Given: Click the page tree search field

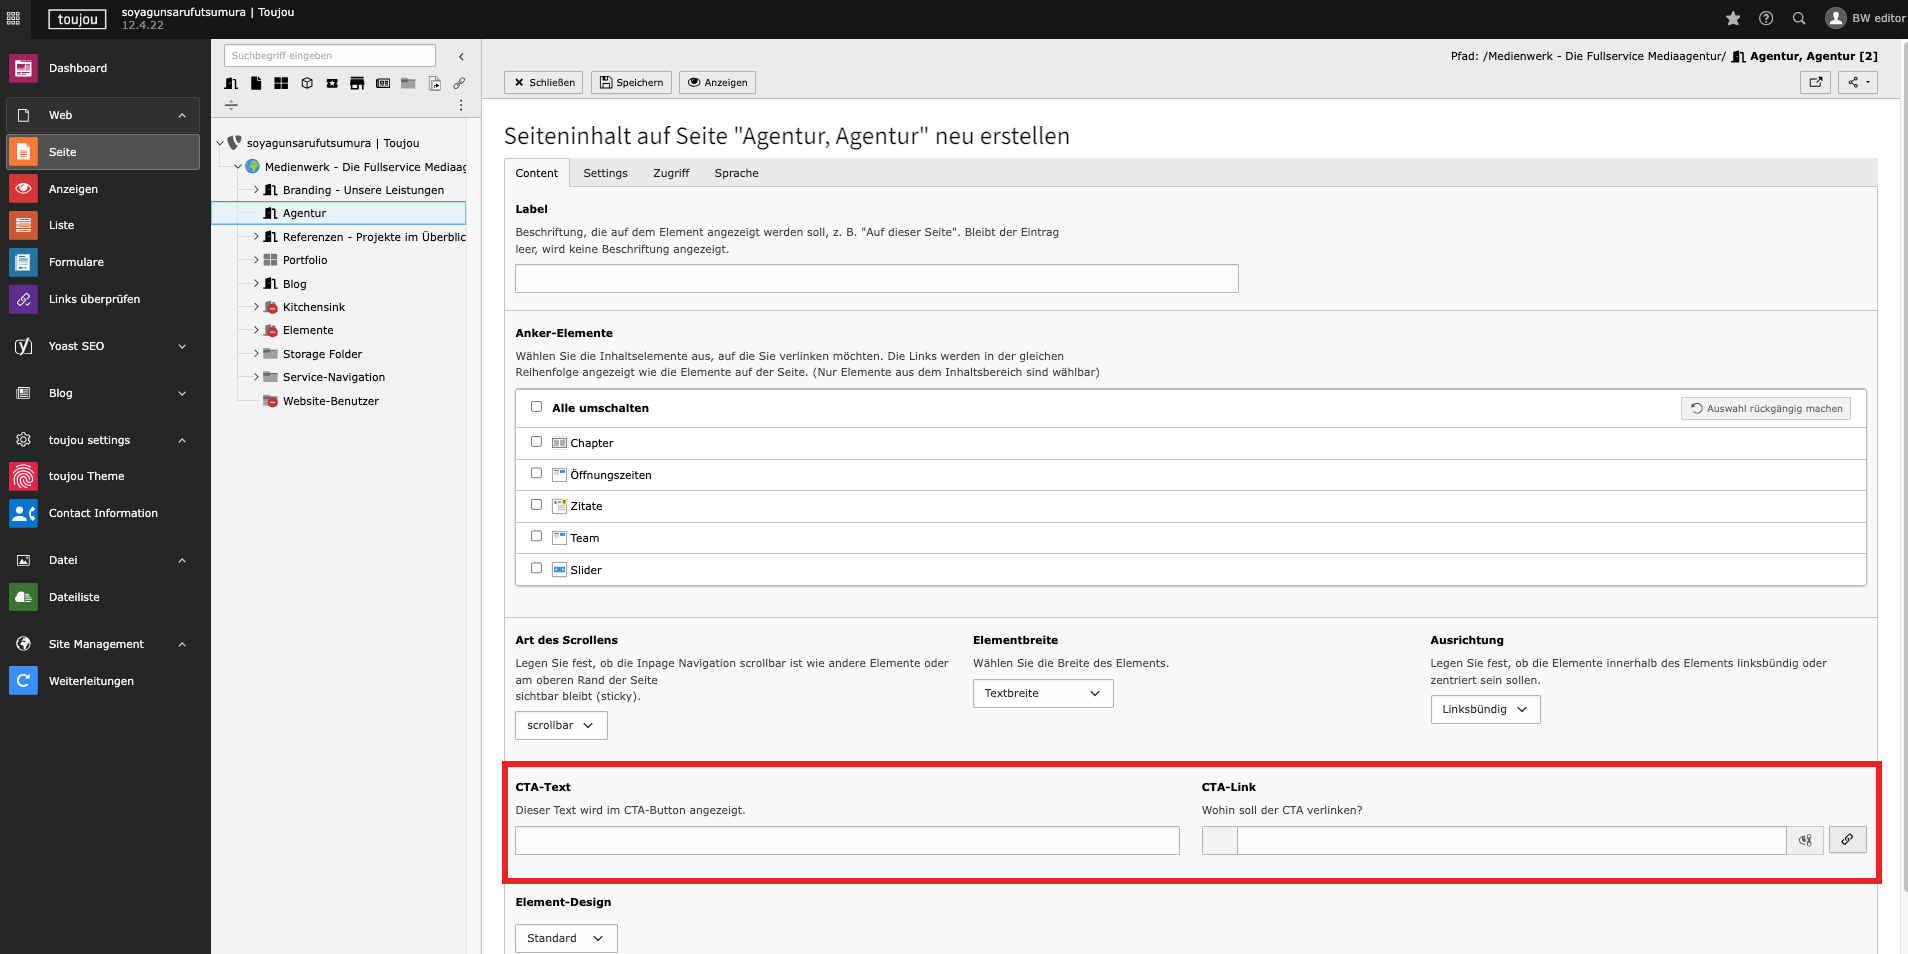Looking at the screenshot, I should (x=330, y=56).
